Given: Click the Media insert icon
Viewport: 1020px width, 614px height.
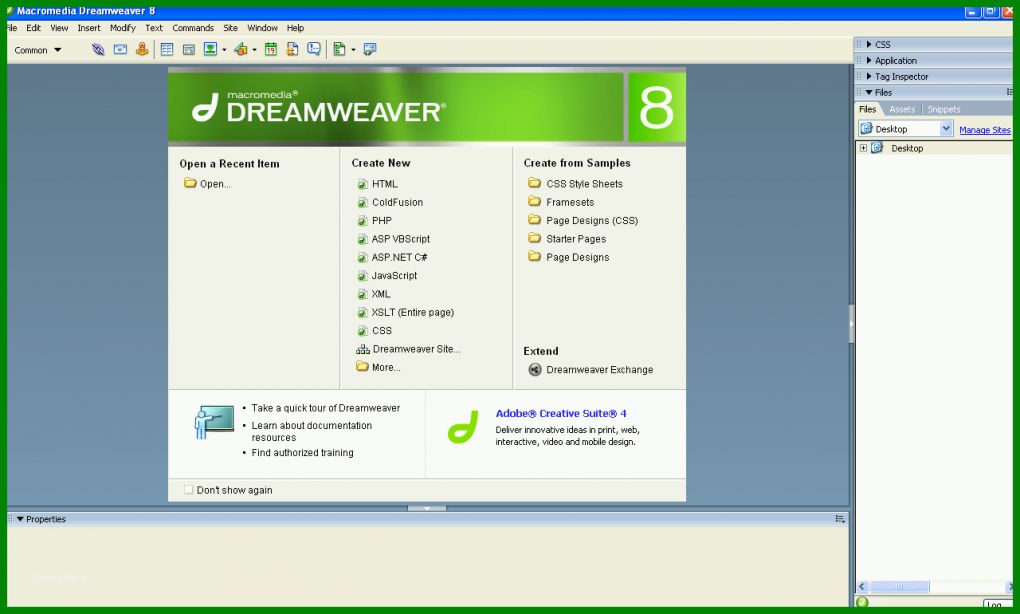Looking at the screenshot, I should pyautogui.click(x=241, y=49).
